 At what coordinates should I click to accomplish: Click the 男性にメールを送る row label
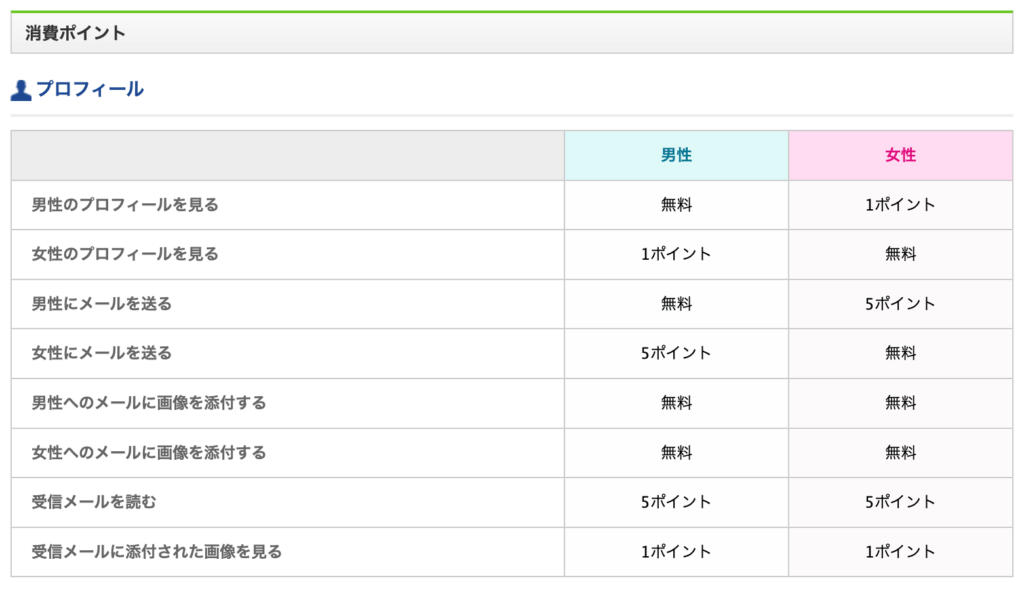pyautogui.click(x=101, y=304)
